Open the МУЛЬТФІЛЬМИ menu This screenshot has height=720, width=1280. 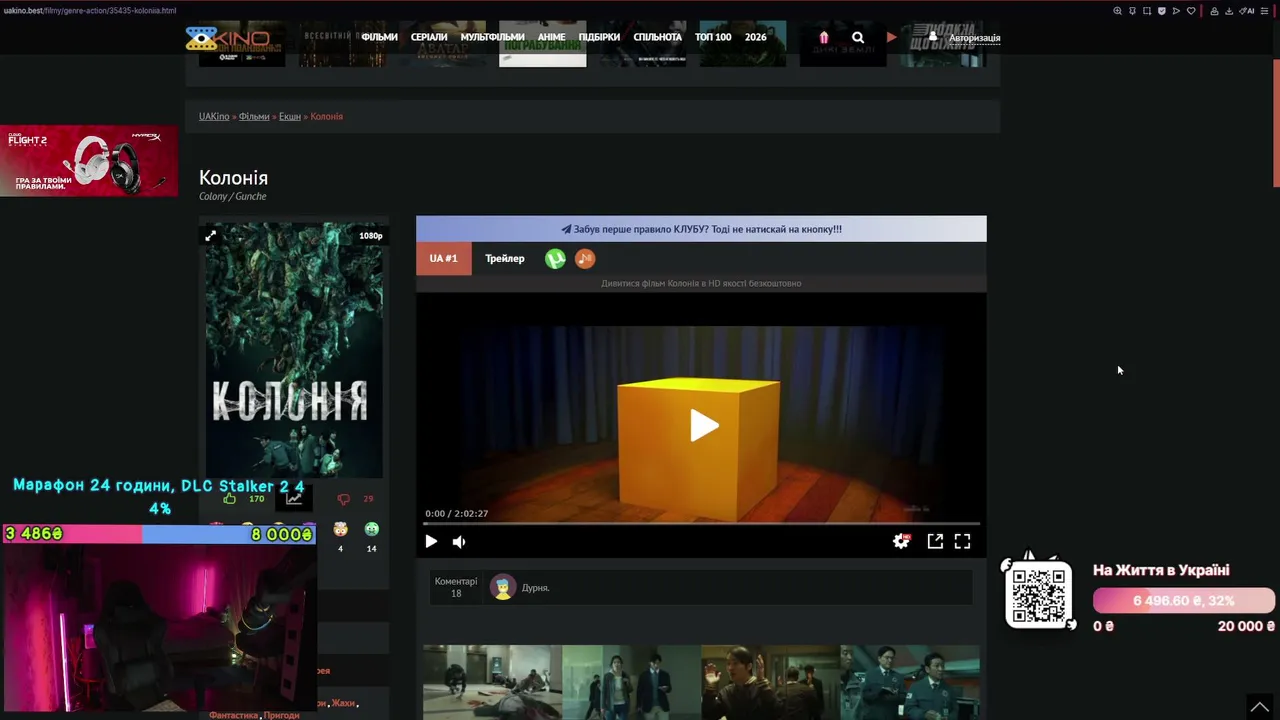[492, 38]
